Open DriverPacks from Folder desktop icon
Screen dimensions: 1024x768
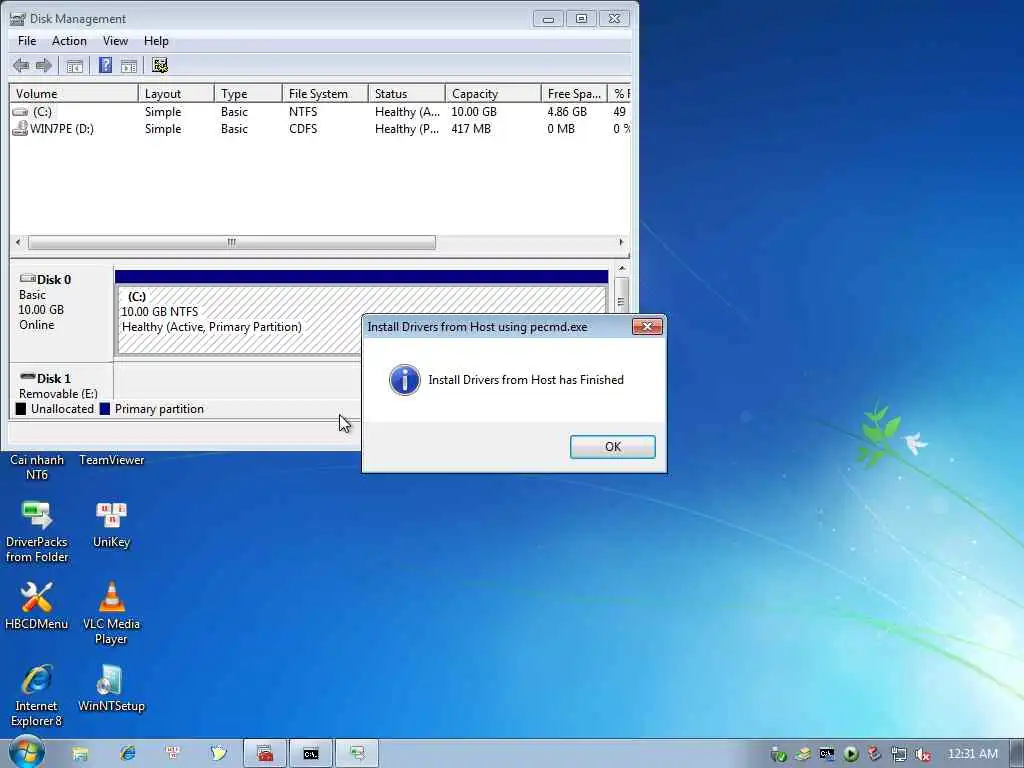[x=37, y=532]
